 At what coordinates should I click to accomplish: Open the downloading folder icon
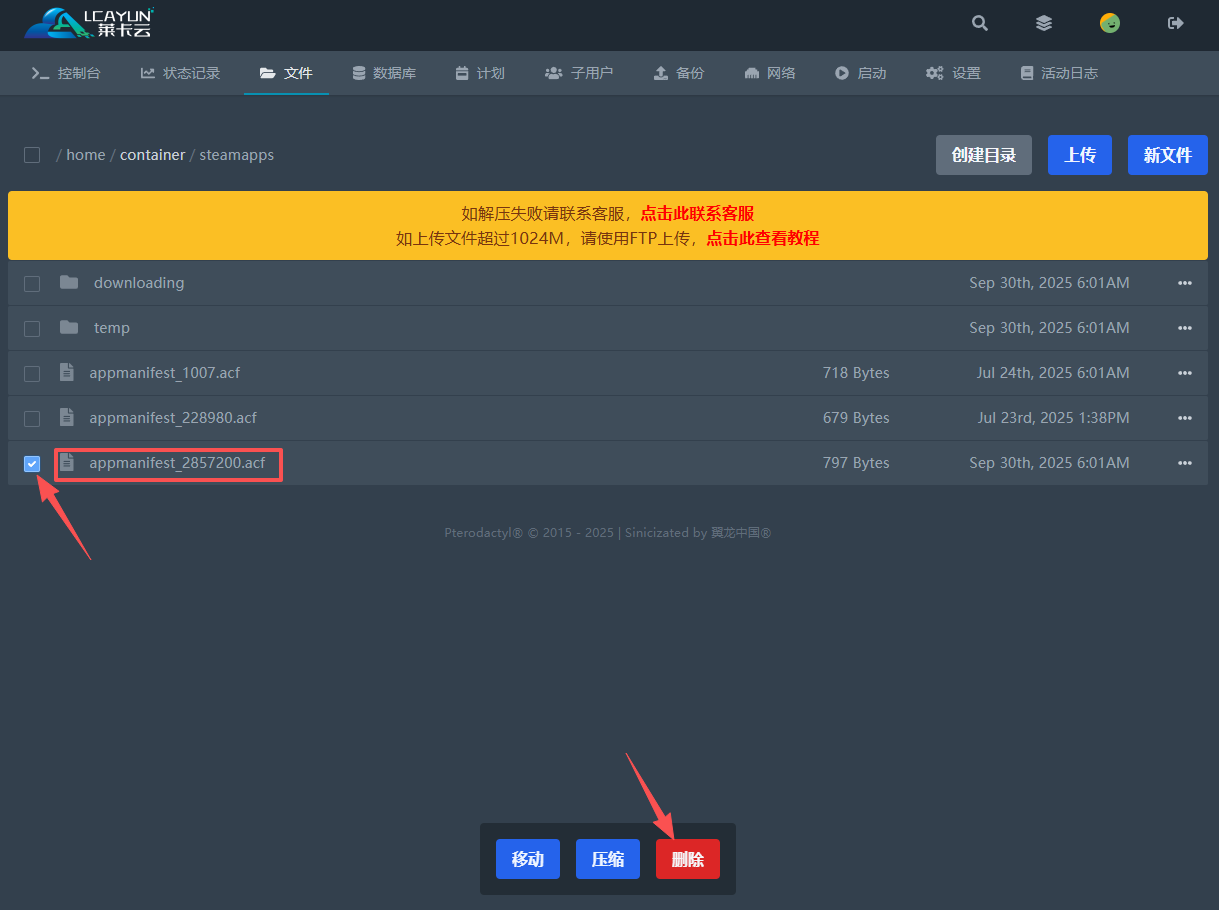pyautogui.click(x=69, y=283)
